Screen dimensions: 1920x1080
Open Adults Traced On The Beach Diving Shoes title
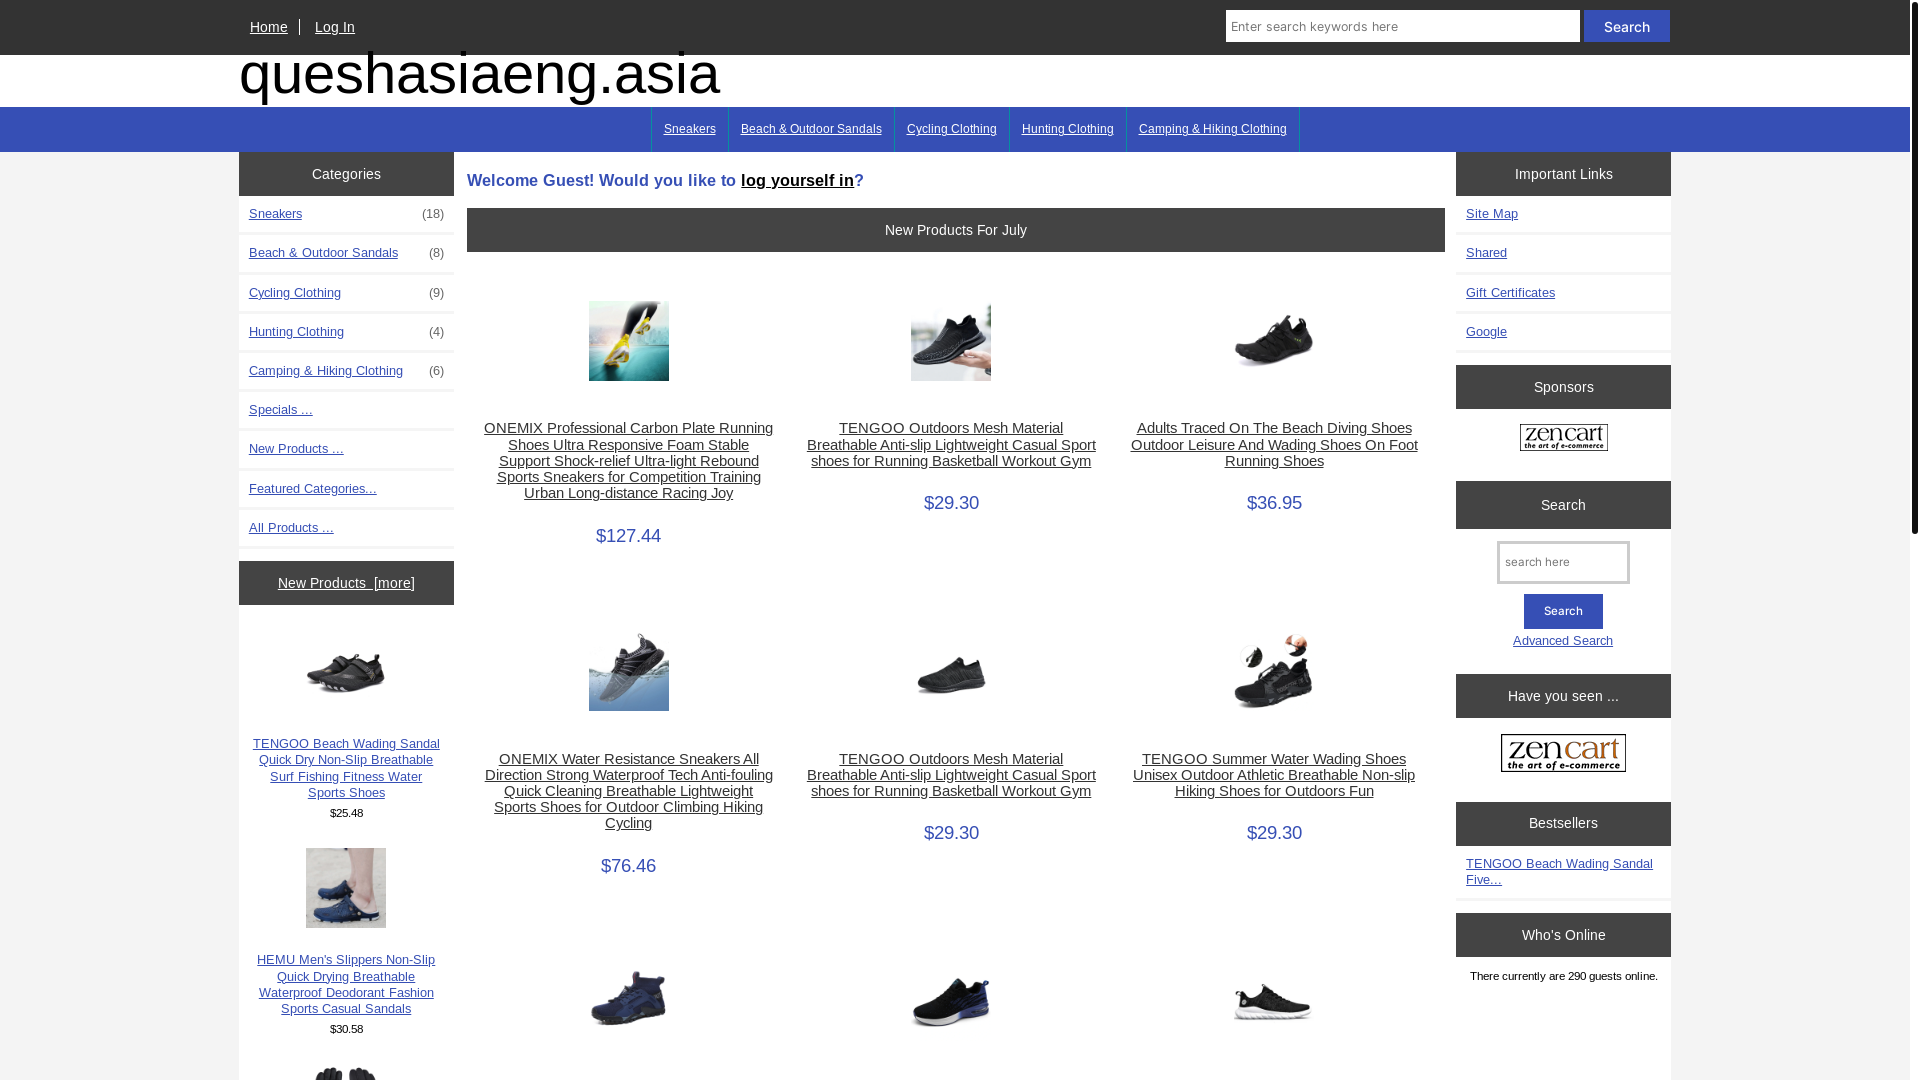point(1274,444)
